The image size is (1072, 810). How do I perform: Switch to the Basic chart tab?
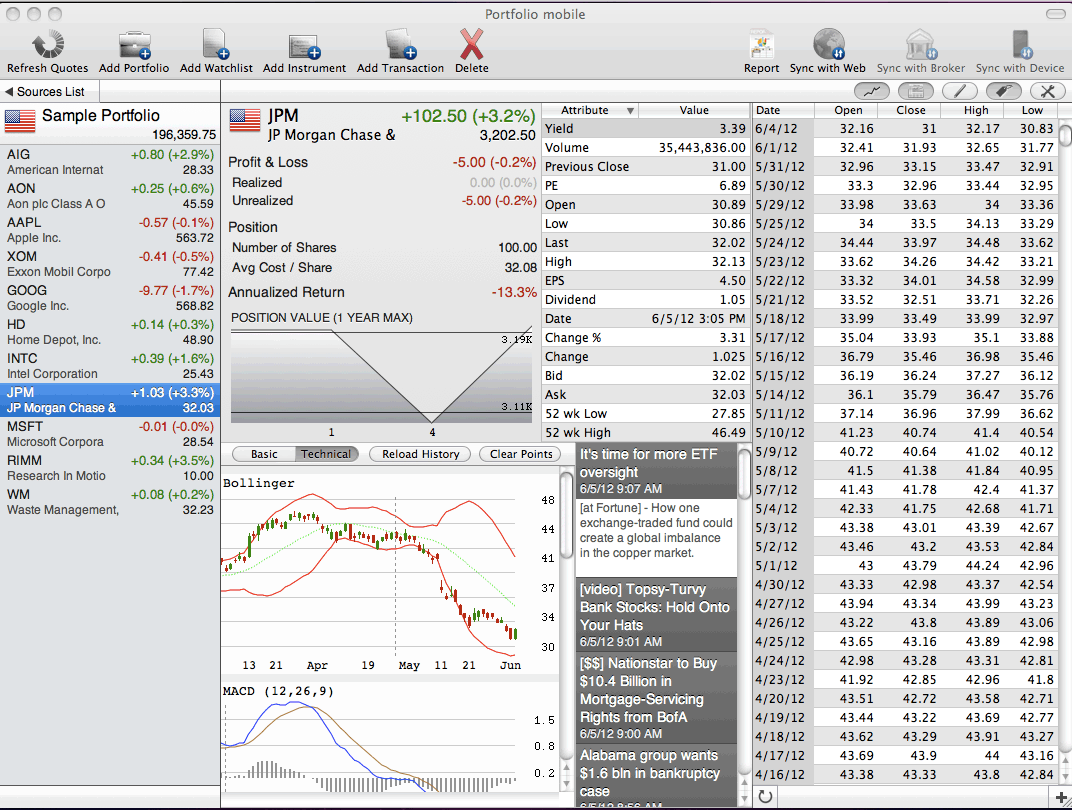[x=264, y=454]
